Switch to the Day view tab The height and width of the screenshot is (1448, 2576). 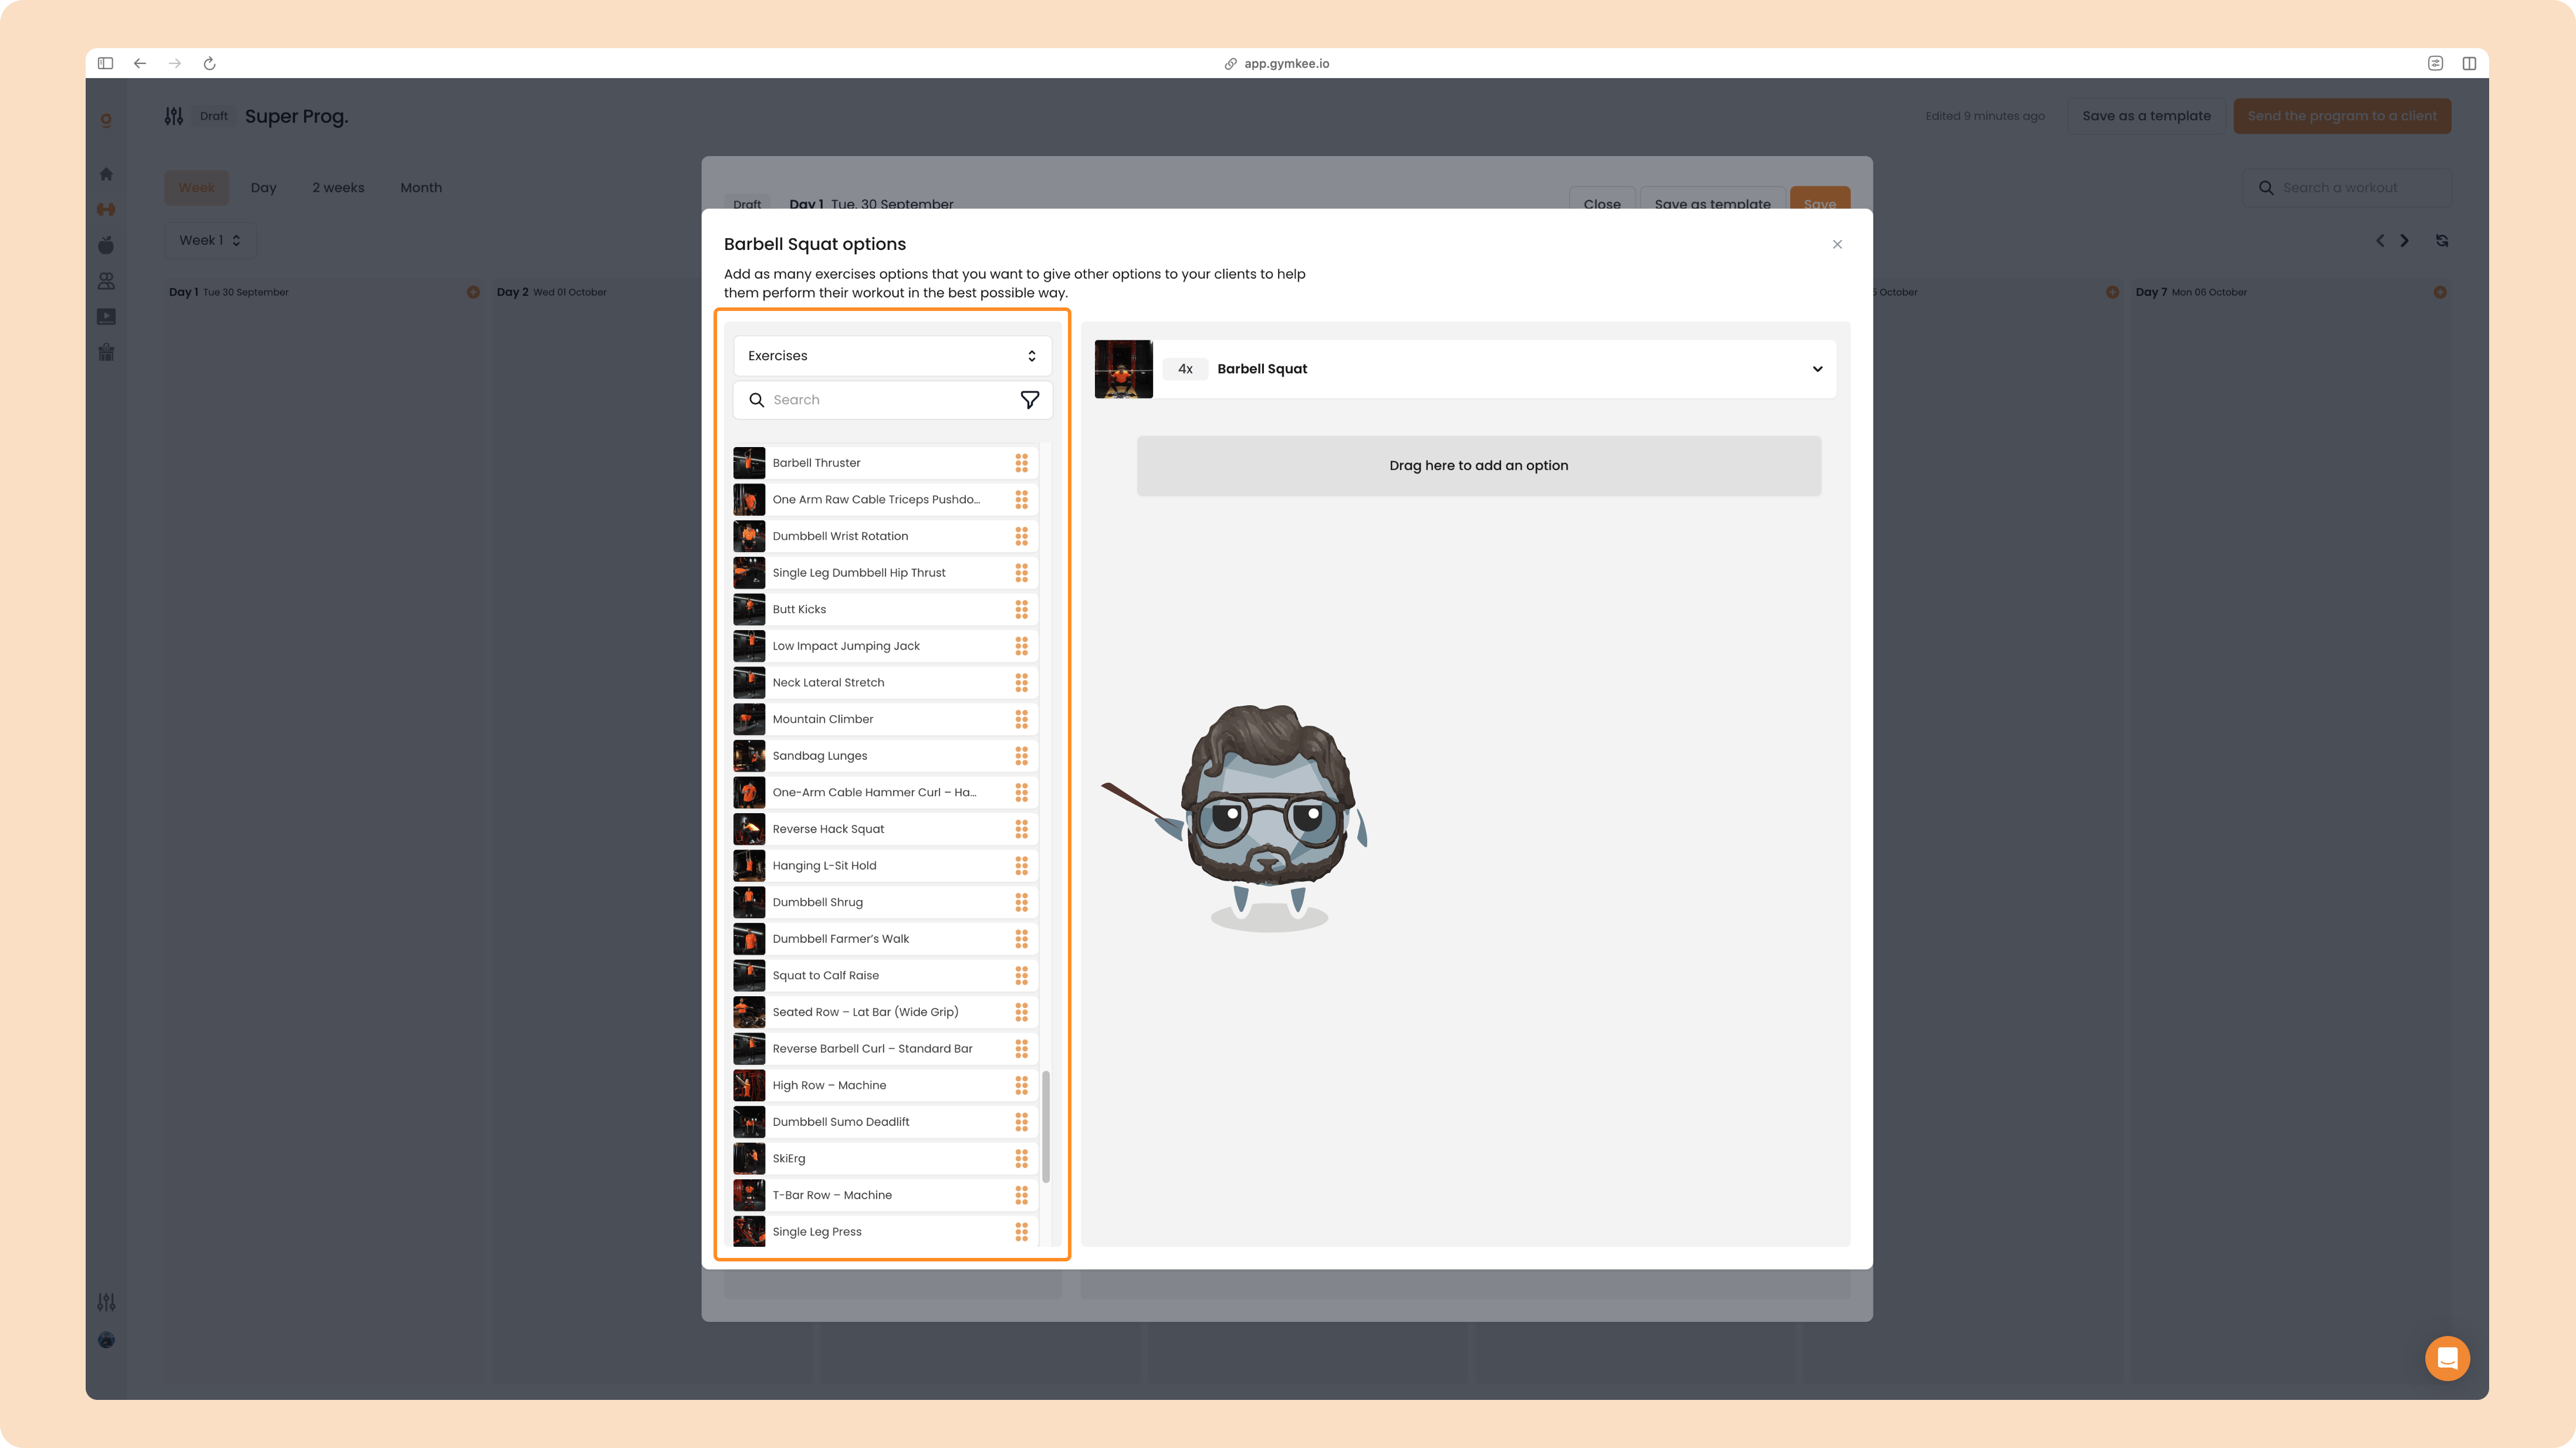tap(264, 188)
